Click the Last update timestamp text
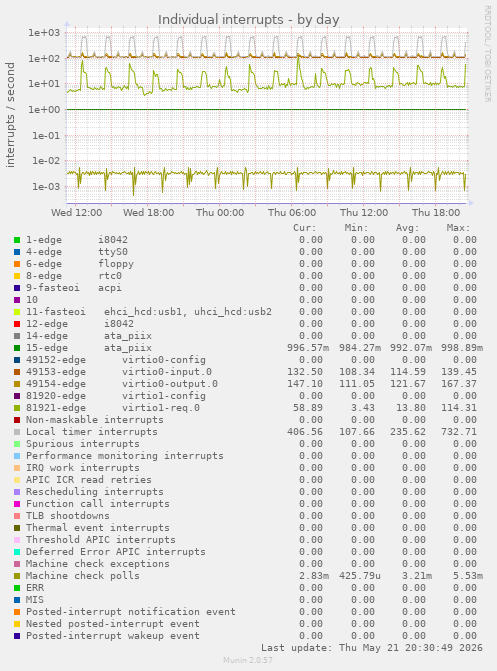 click(x=372, y=648)
